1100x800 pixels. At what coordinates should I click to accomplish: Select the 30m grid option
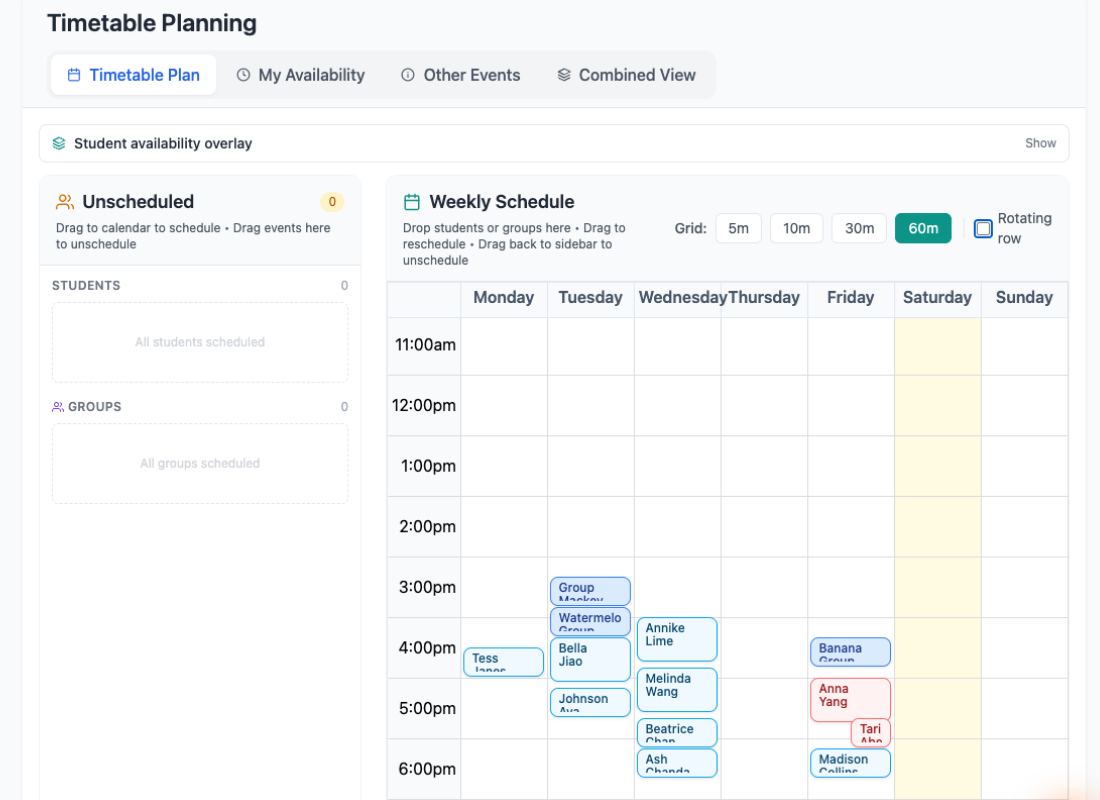(x=858, y=228)
